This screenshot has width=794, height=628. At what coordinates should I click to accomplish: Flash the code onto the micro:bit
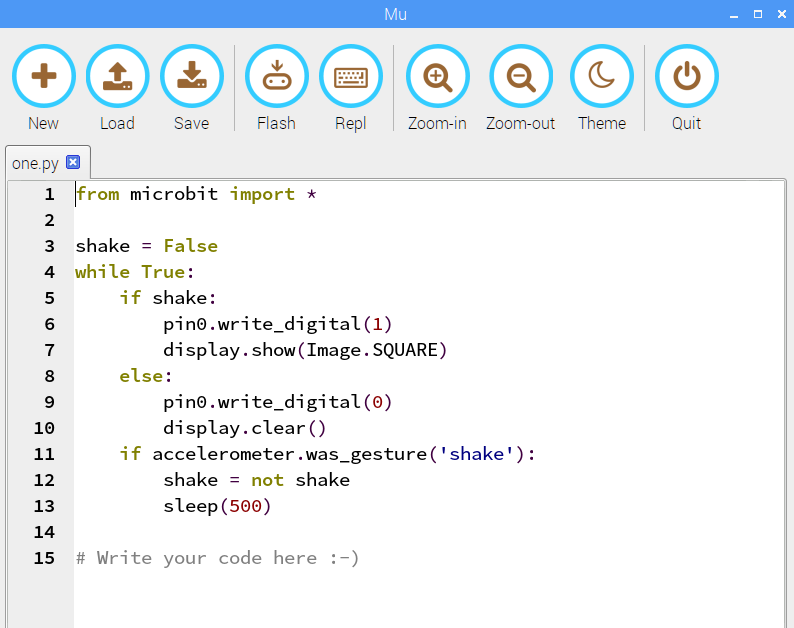[x=276, y=77]
